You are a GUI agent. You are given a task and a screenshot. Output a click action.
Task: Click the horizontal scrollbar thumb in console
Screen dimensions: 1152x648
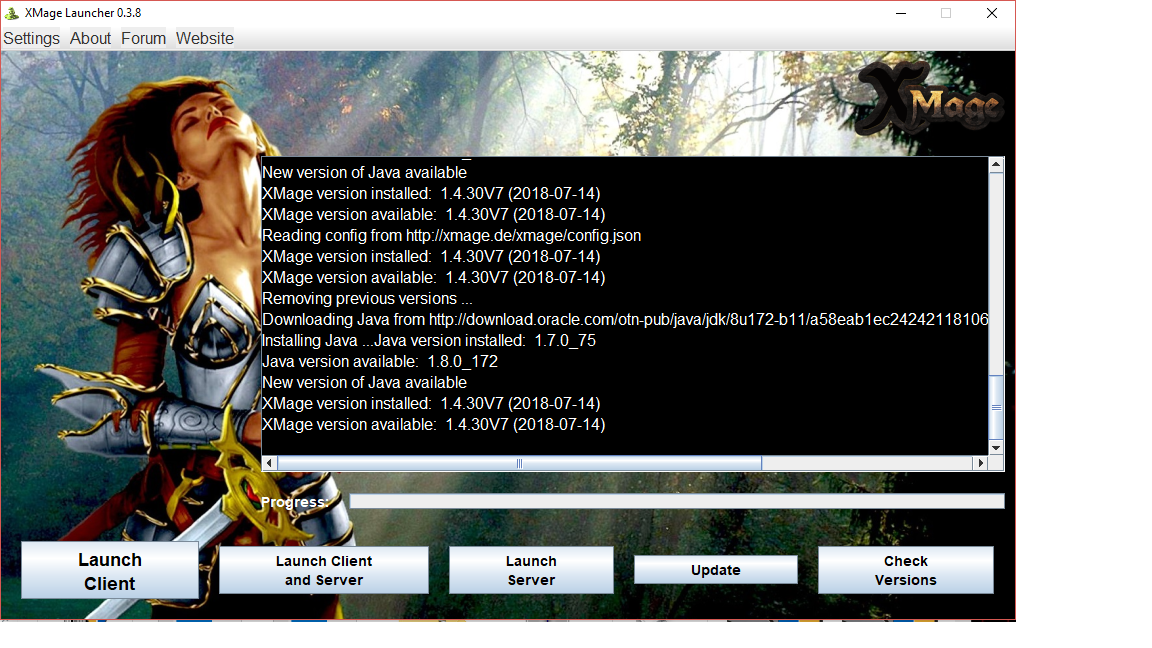click(519, 463)
